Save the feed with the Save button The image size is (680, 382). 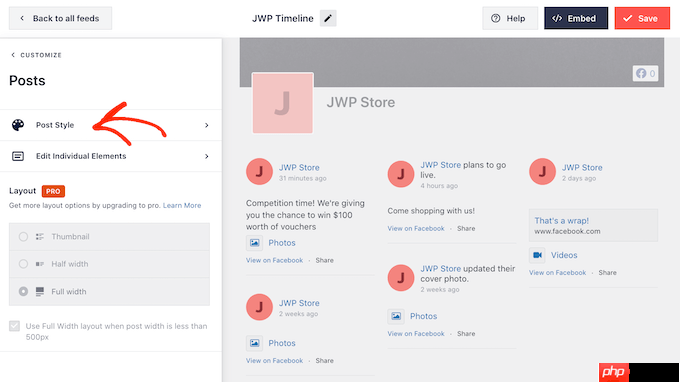pyautogui.click(x=642, y=18)
